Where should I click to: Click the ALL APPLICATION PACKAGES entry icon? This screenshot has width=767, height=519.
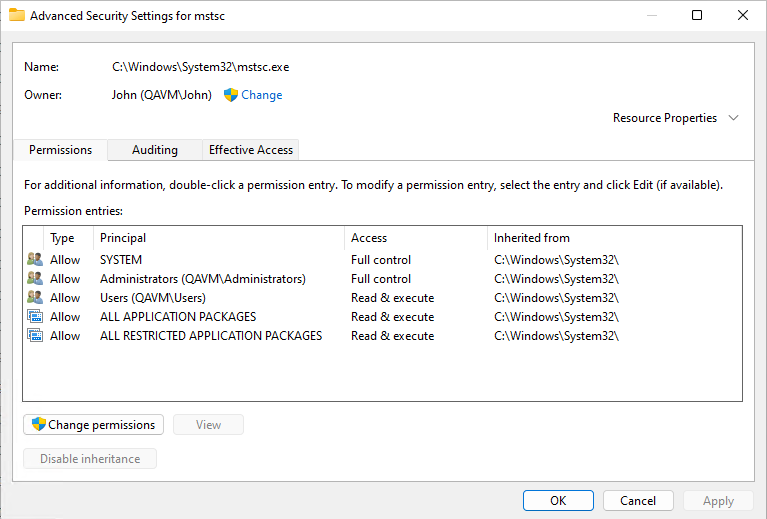pyautogui.click(x=35, y=317)
